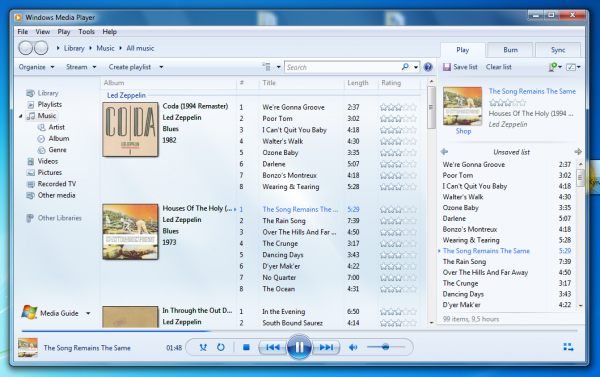This screenshot has height=377, width=600.
Task: Skip to previous track
Action: [x=273, y=347]
